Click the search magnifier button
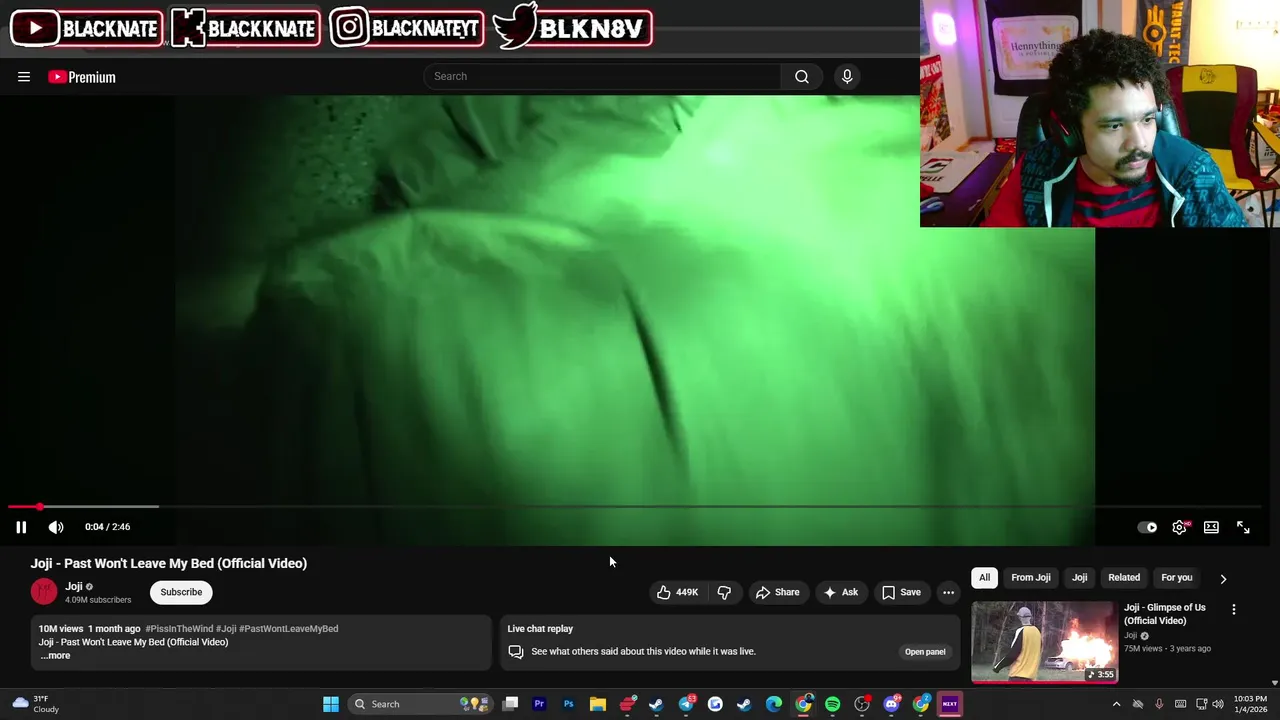The width and height of the screenshot is (1280, 720). [x=802, y=77]
